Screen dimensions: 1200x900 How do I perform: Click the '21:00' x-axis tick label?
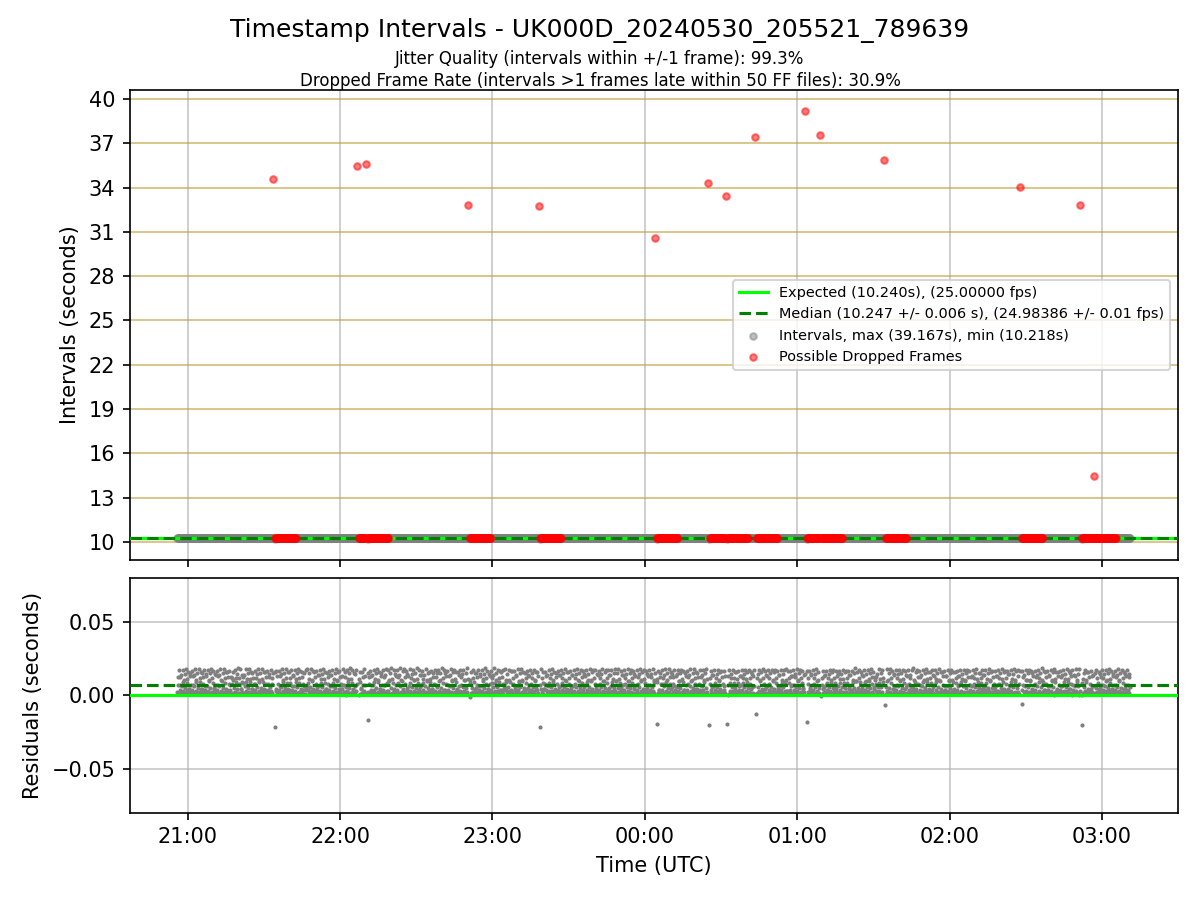point(188,835)
